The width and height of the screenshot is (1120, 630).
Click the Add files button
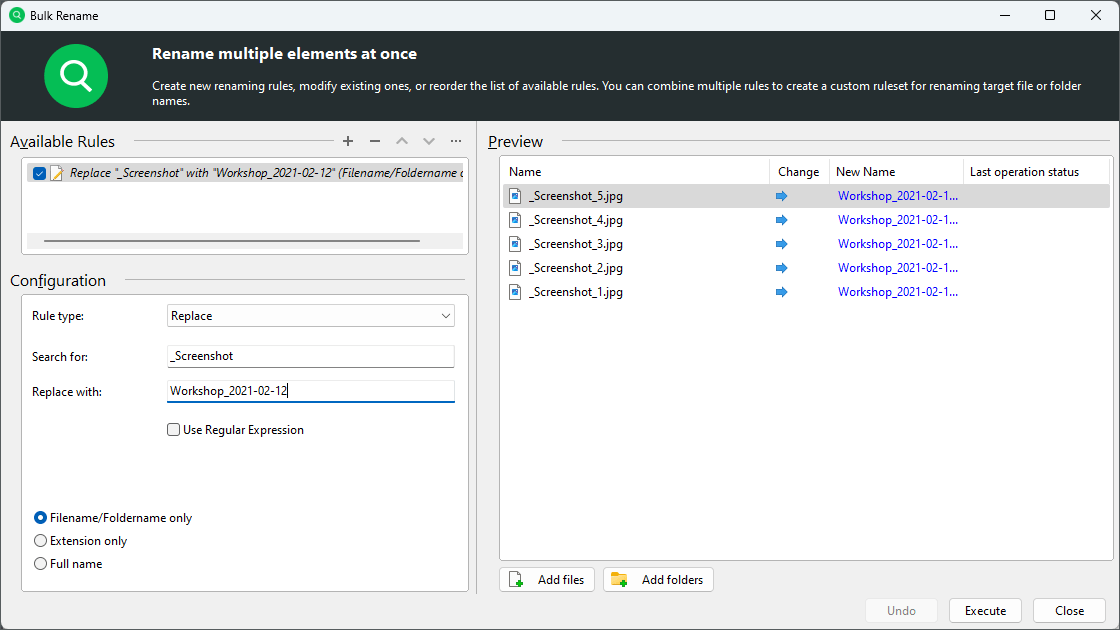coord(548,580)
